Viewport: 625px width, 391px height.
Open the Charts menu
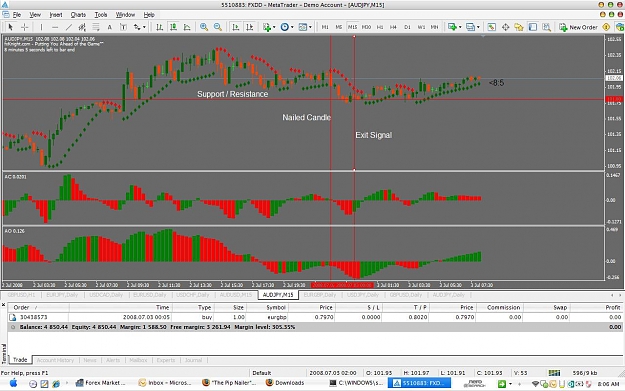78,15
